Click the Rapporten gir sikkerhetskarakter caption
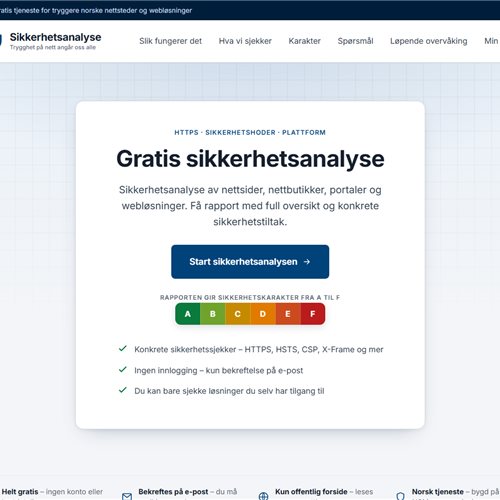This screenshot has width=500, height=500. [x=250, y=297]
